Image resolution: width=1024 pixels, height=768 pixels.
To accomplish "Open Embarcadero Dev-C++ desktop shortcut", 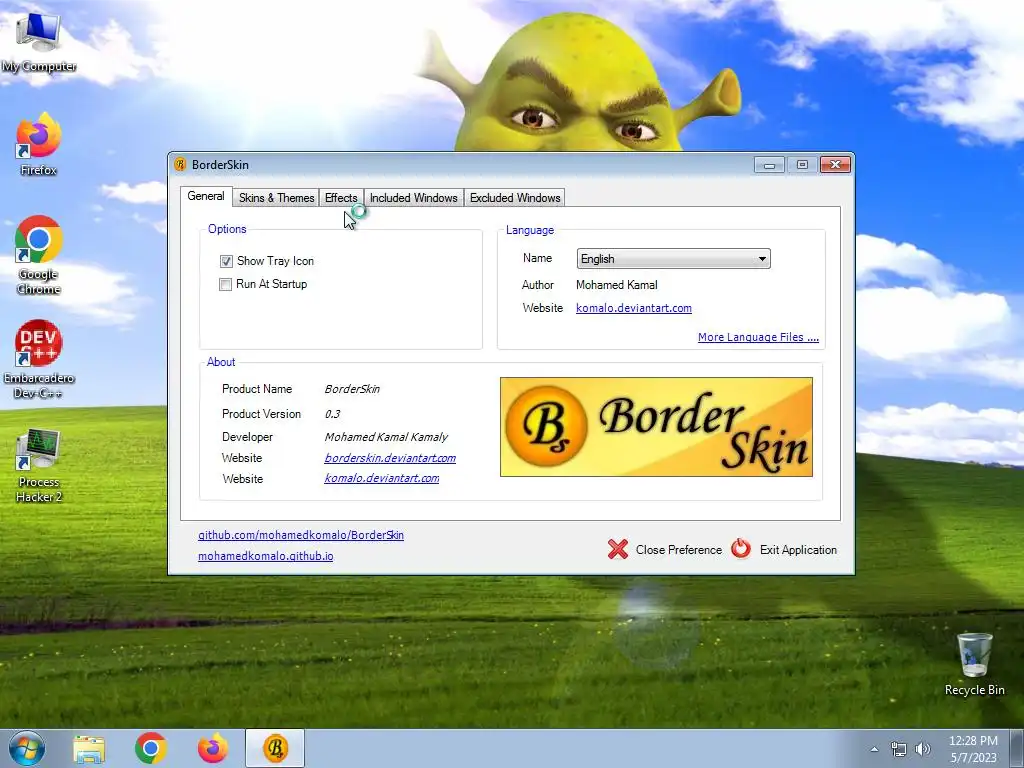I will pyautogui.click(x=39, y=359).
